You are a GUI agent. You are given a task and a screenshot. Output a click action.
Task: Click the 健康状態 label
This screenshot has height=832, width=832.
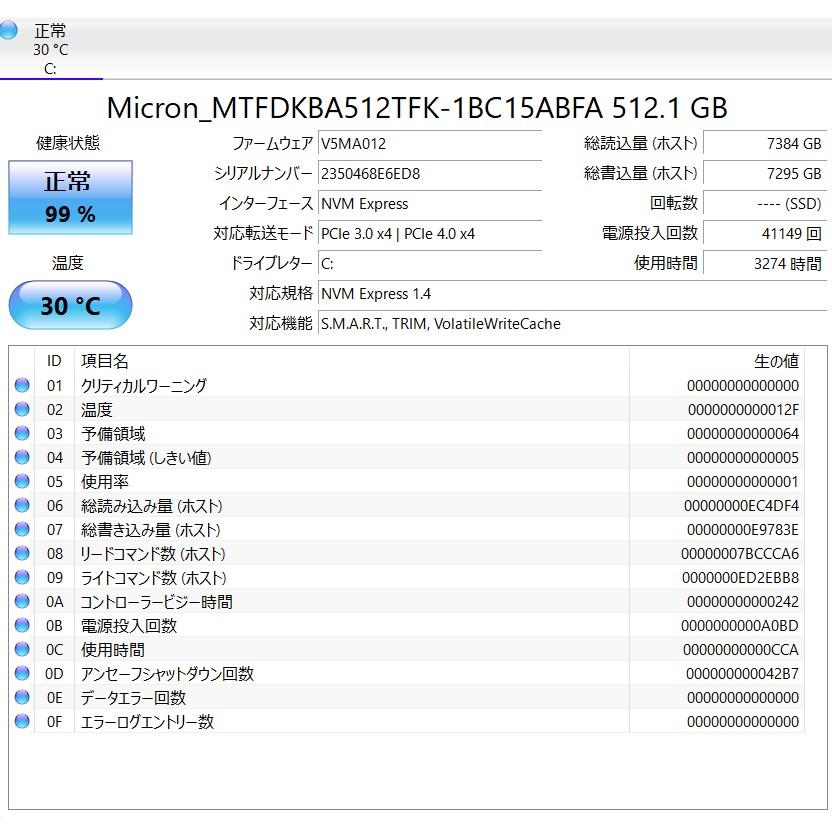click(68, 143)
